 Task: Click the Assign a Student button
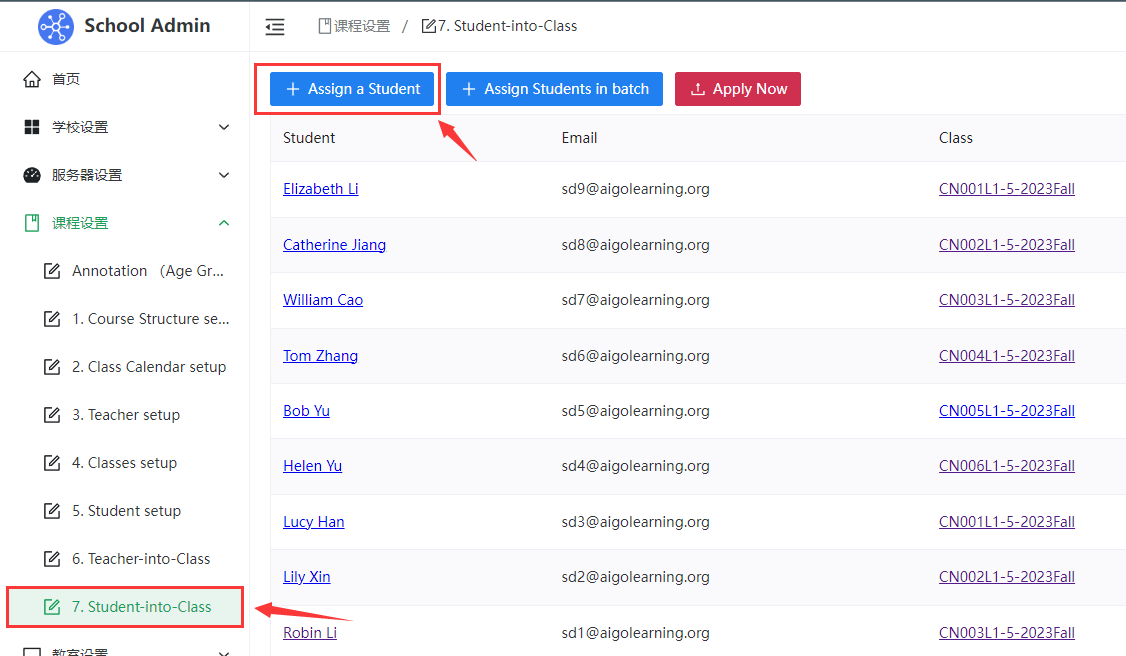coord(353,89)
